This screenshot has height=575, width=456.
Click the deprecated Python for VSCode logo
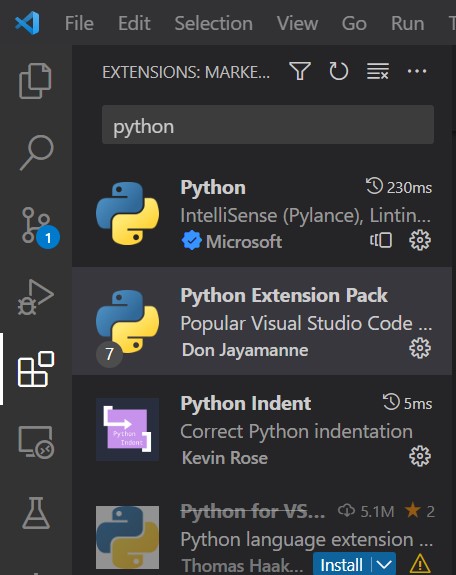coord(127,537)
